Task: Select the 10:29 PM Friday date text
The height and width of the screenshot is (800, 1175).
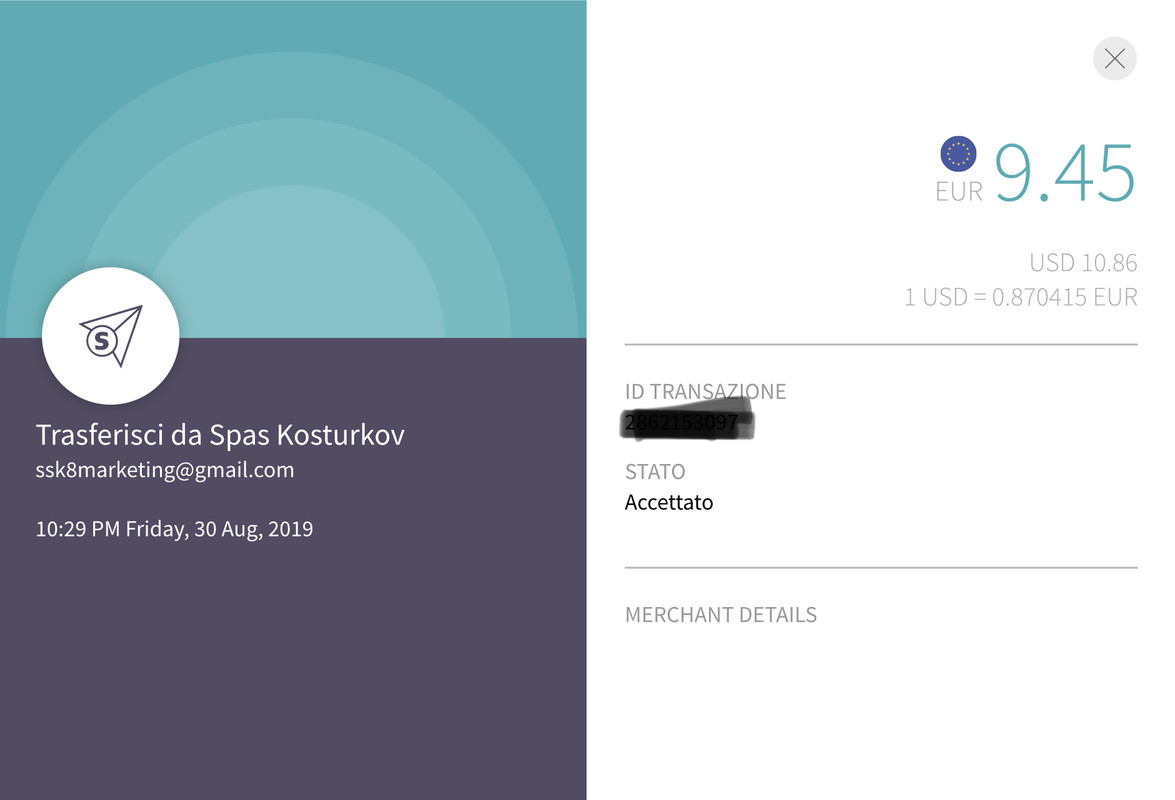Action: click(x=174, y=529)
